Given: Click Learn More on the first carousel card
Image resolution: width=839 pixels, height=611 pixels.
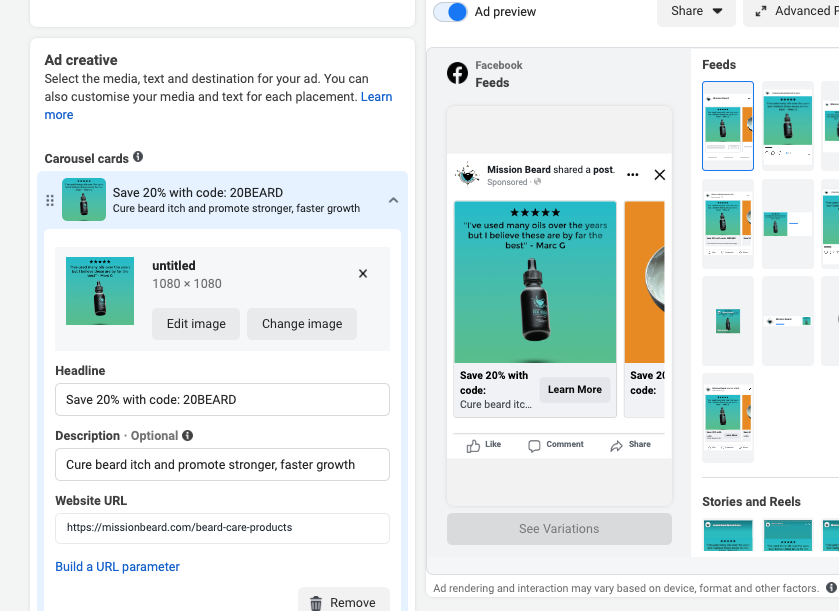Looking at the screenshot, I should (x=575, y=389).
